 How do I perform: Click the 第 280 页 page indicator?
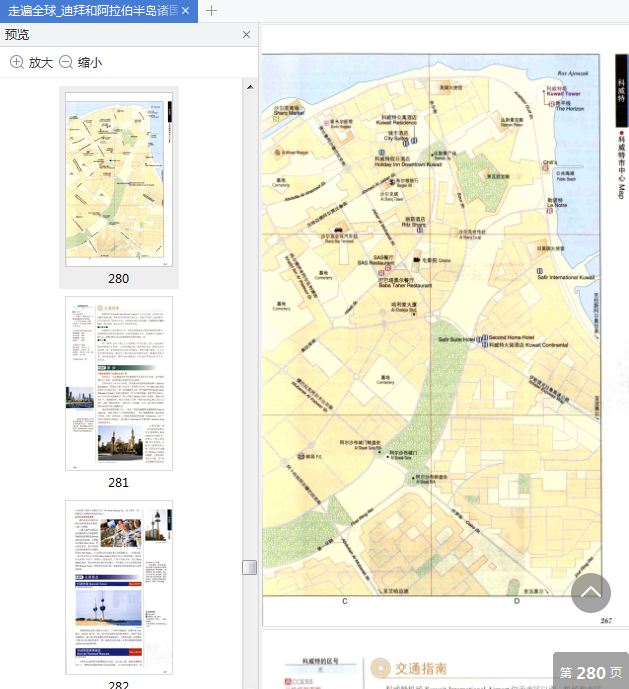point(590,672)
